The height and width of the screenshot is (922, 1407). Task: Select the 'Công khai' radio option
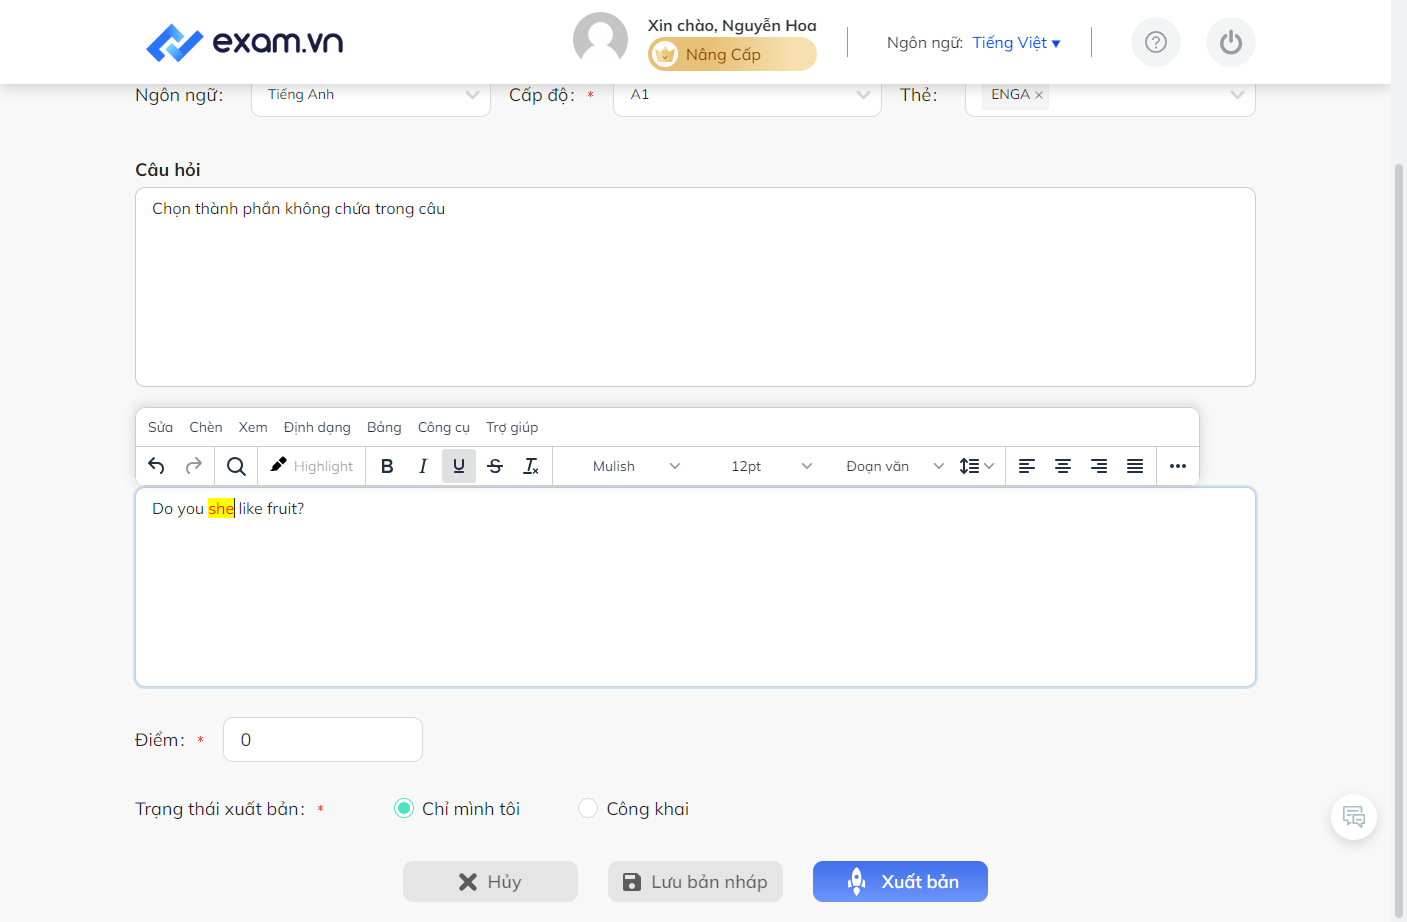pos(588,808)
